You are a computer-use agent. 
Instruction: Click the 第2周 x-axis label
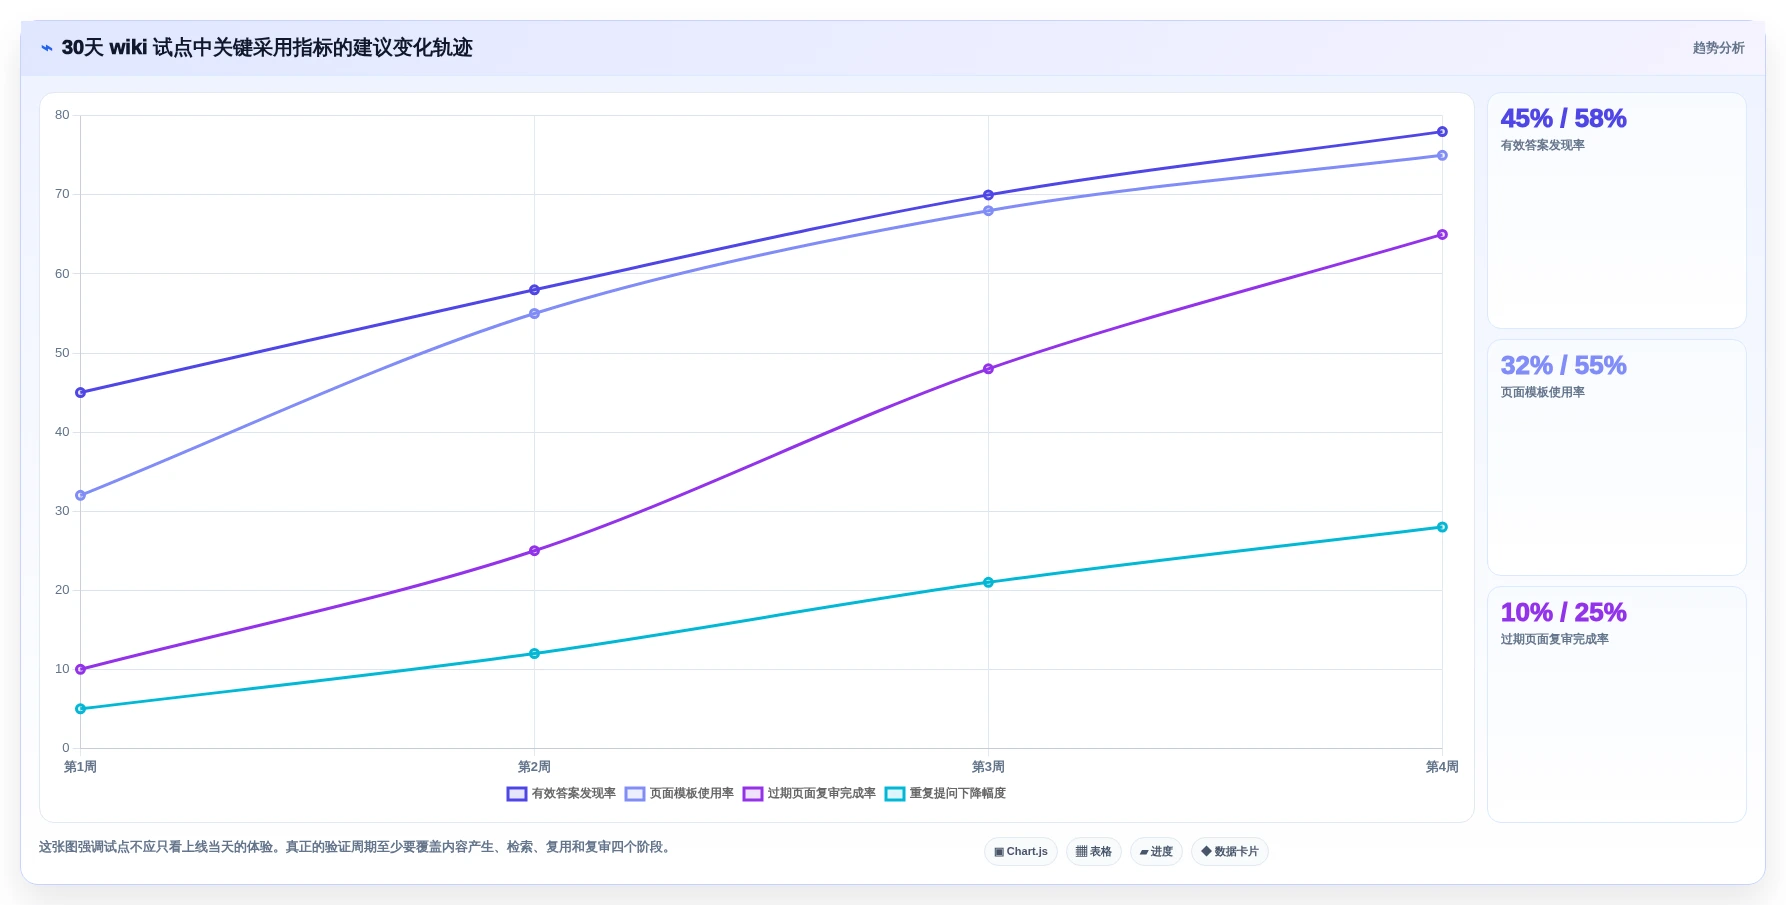click(534, 767)
